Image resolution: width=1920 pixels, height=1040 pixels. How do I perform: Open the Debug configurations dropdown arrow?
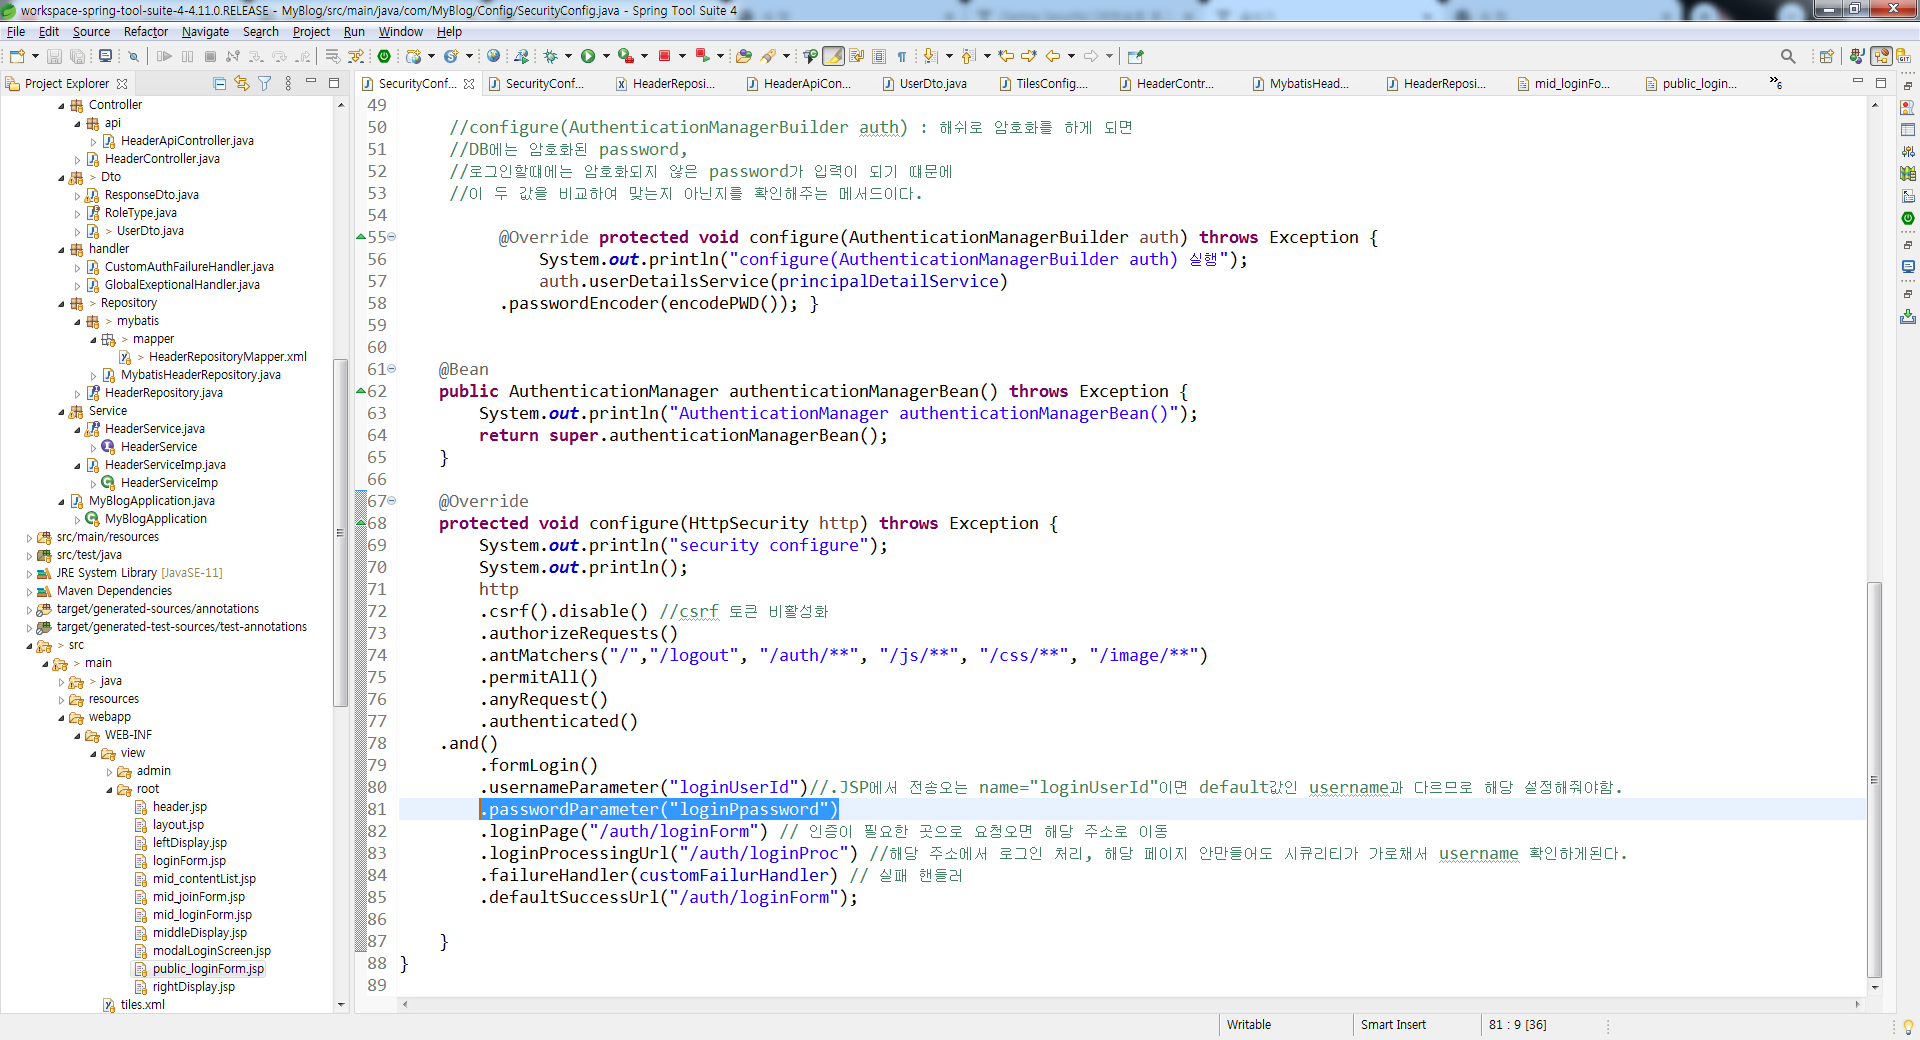coord(568,56)
